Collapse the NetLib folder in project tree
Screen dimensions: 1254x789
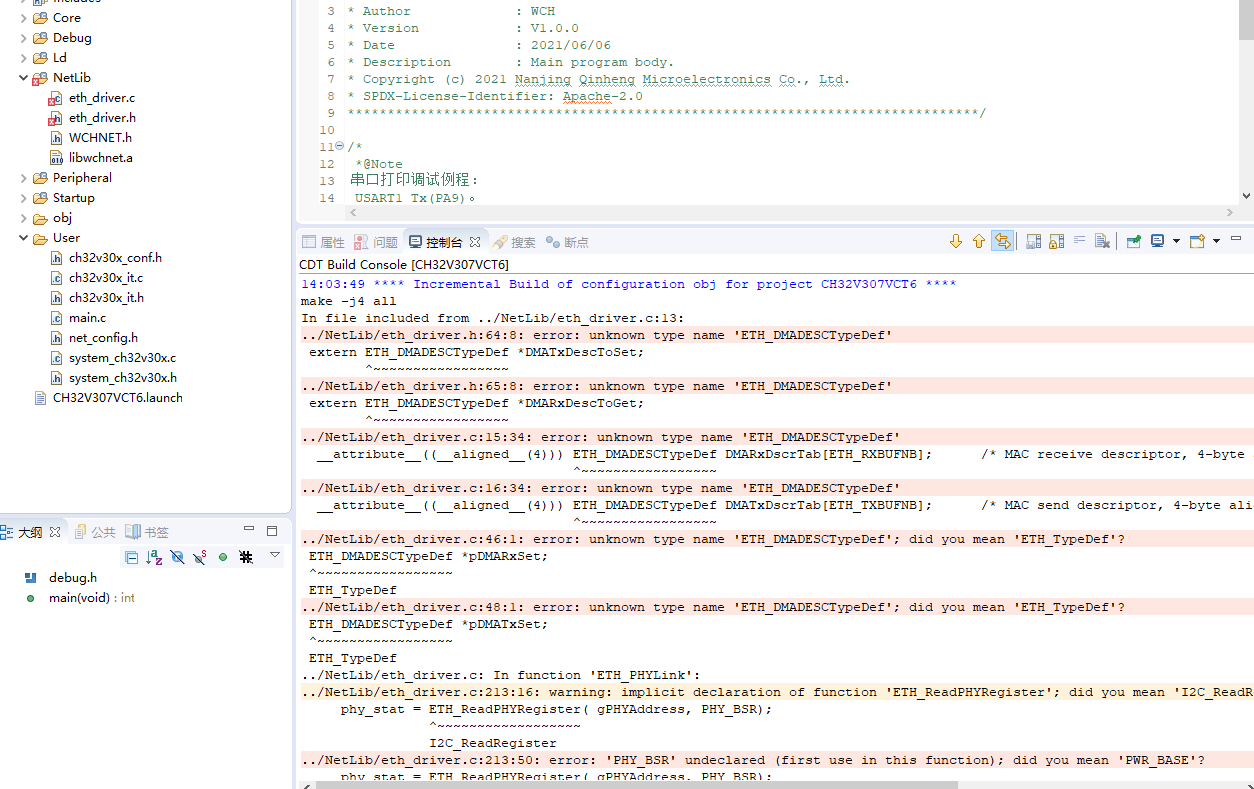coord(24,78)
